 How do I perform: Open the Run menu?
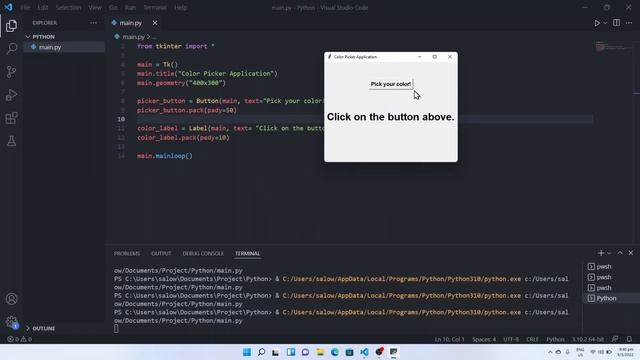point(130,7)
